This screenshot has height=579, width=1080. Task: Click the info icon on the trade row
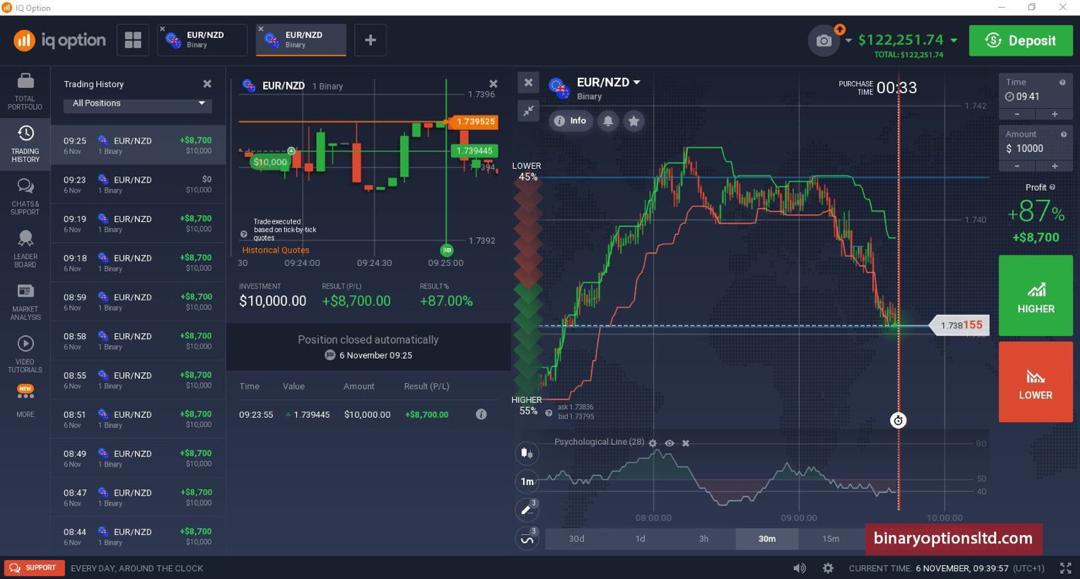481,414
